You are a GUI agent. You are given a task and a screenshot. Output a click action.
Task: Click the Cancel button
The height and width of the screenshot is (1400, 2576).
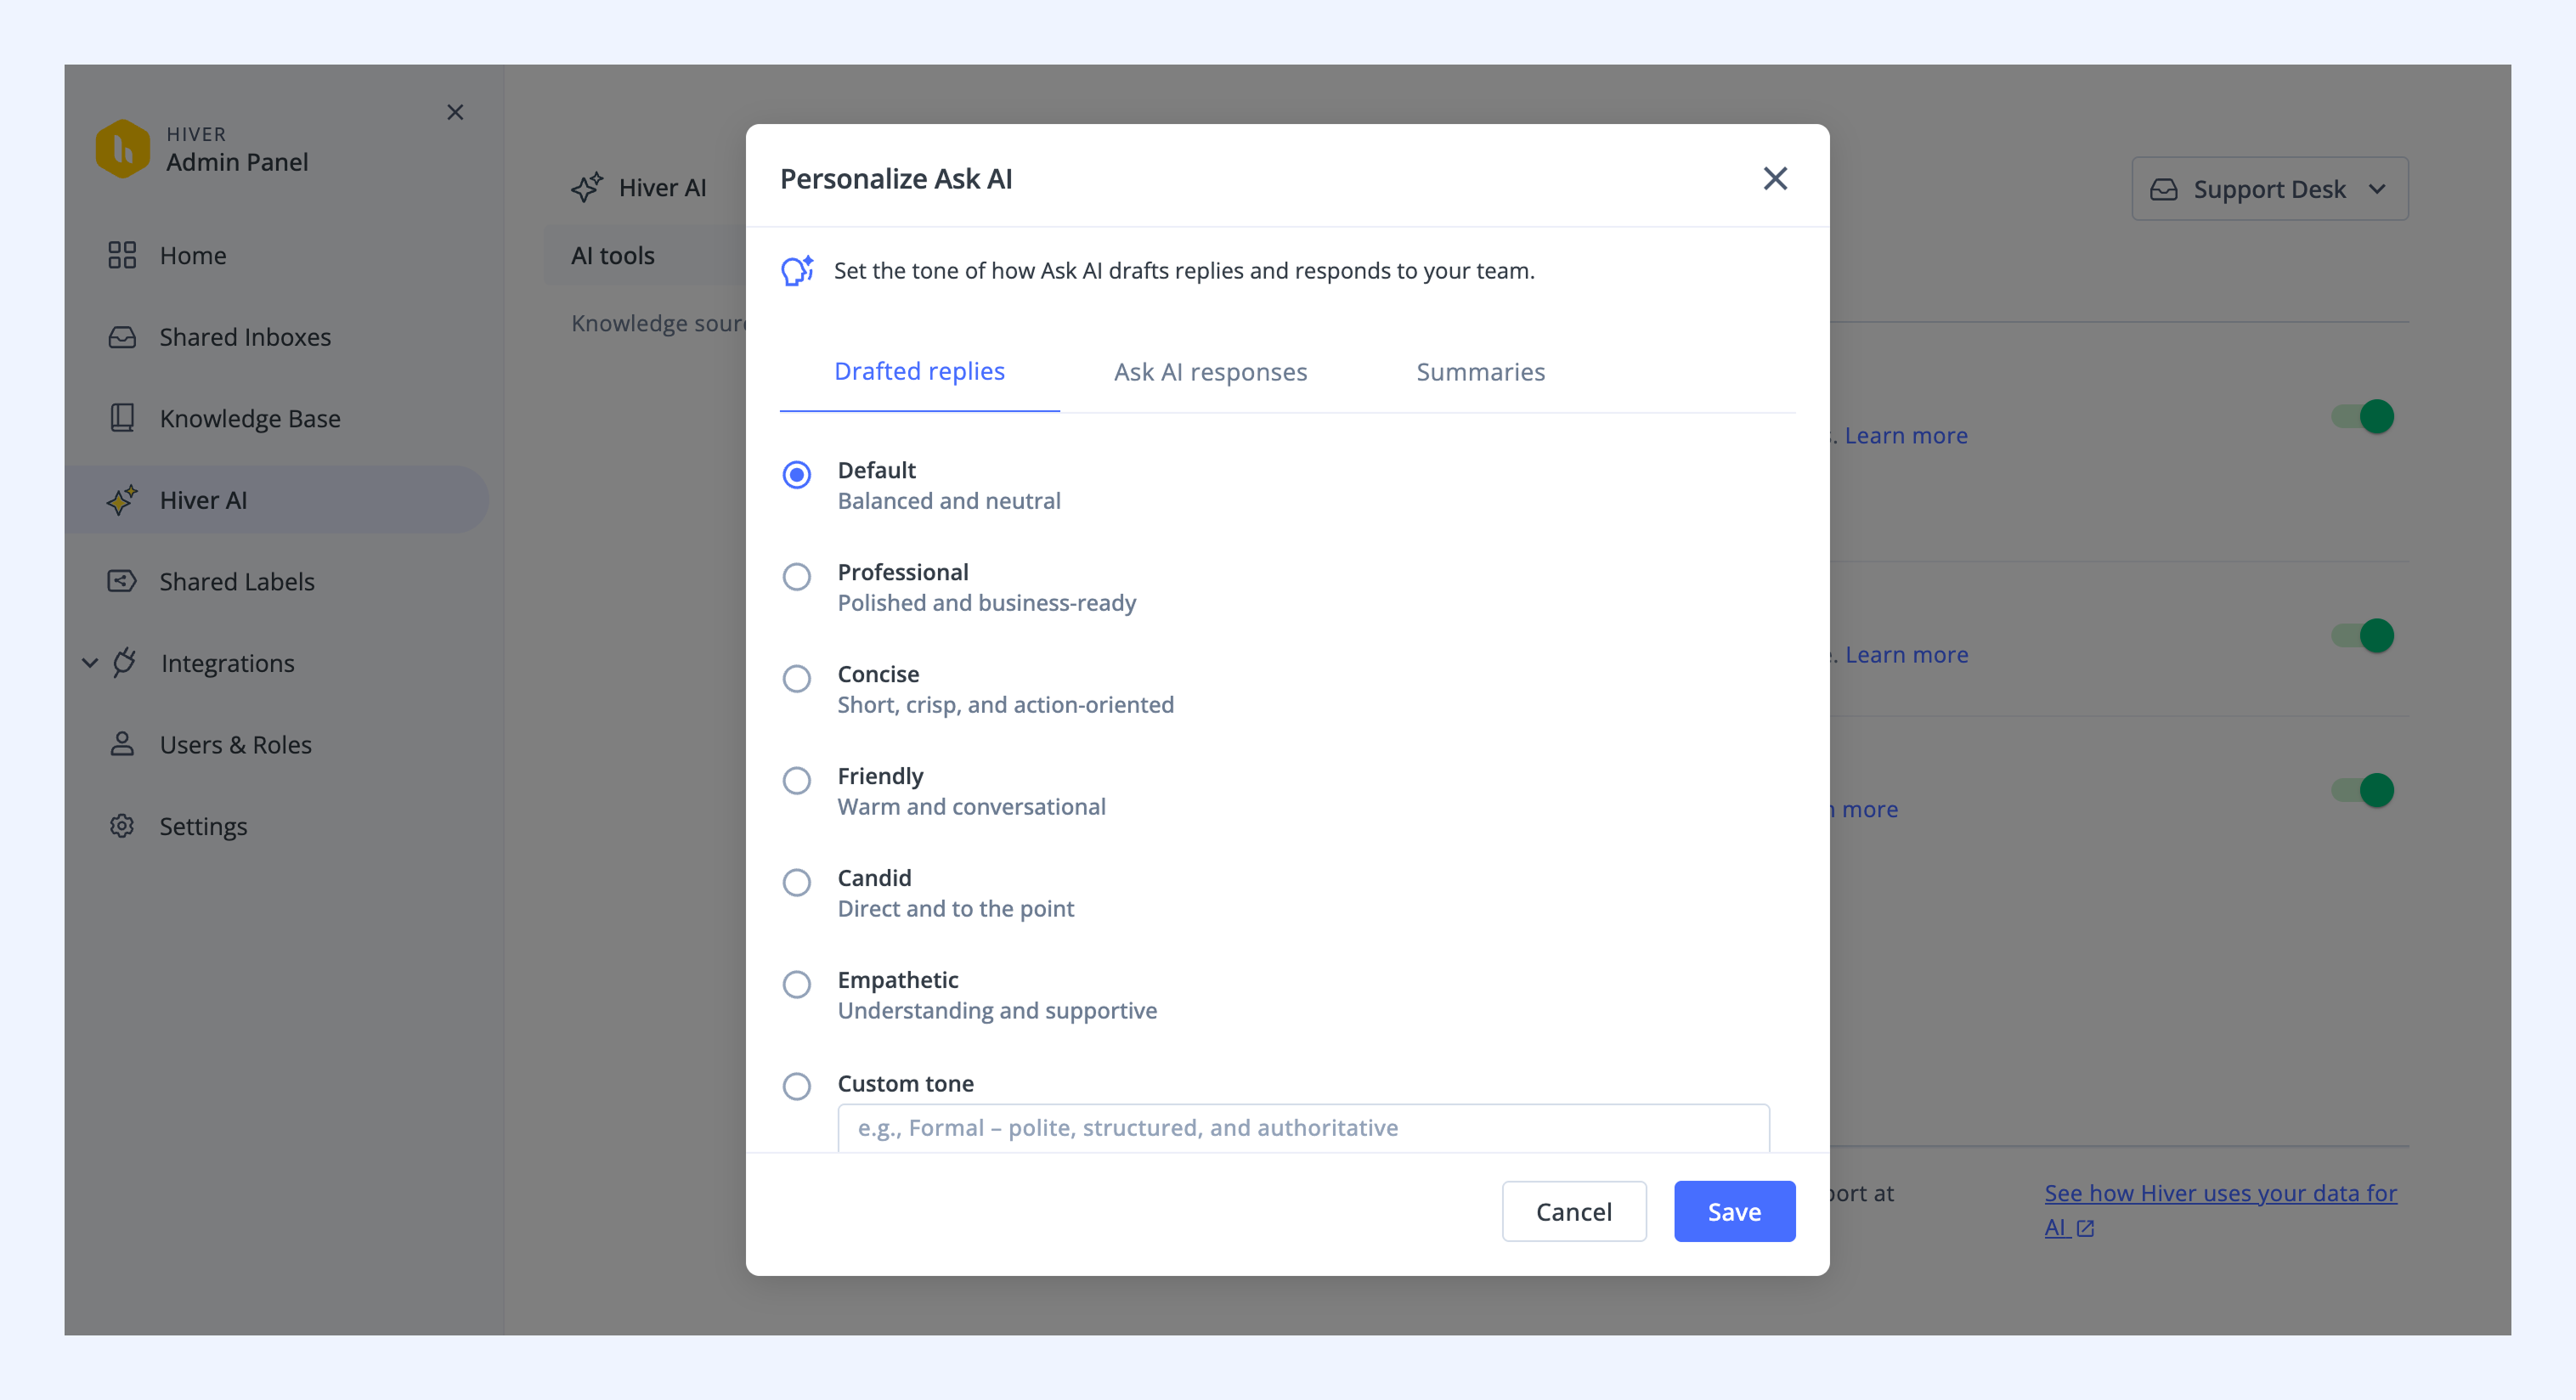point(1574,1212)
